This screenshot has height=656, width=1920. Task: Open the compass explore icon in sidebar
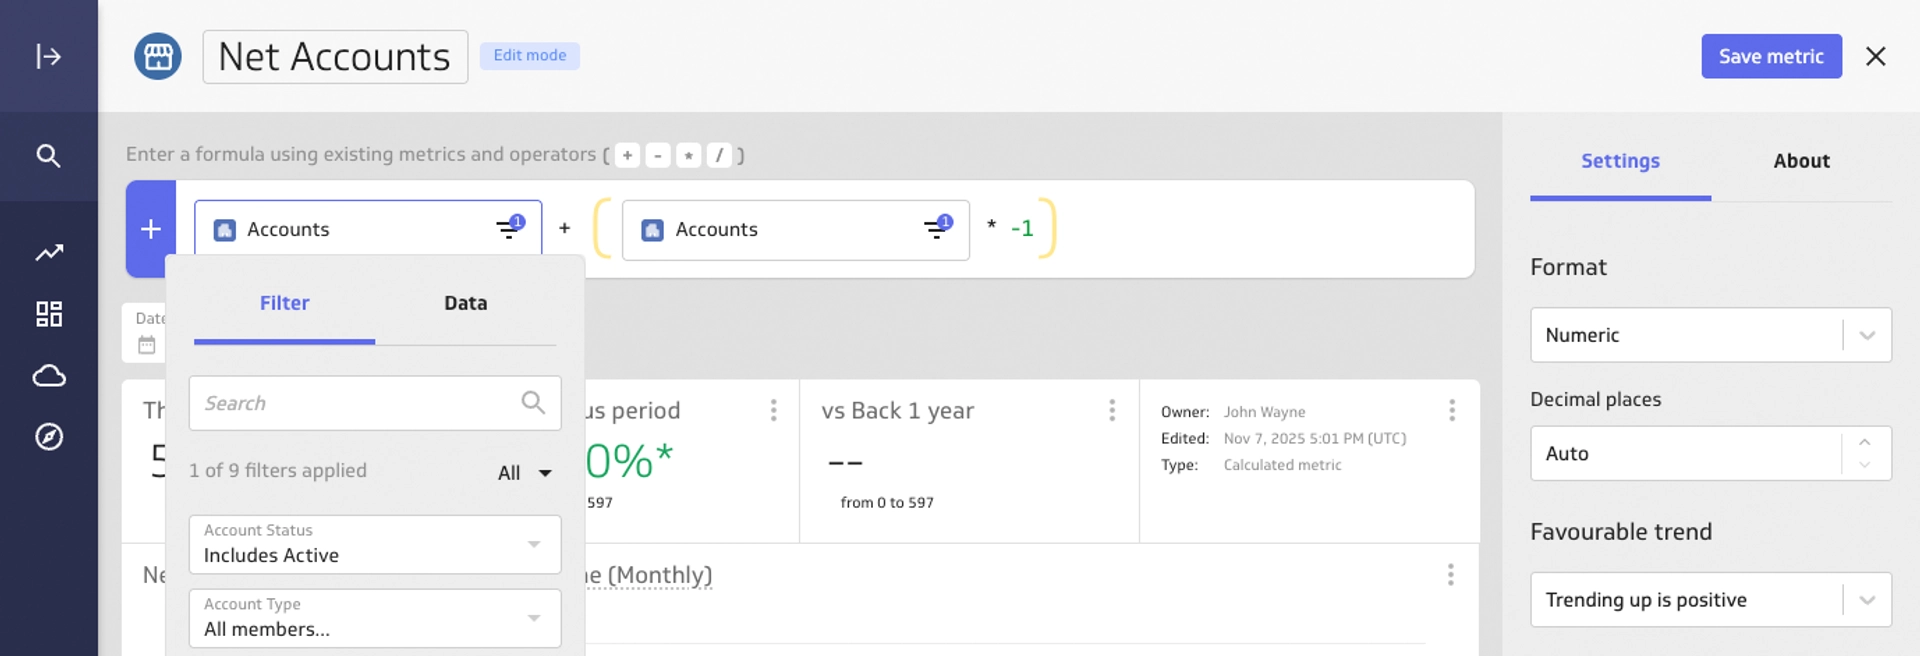coord(48,437)
